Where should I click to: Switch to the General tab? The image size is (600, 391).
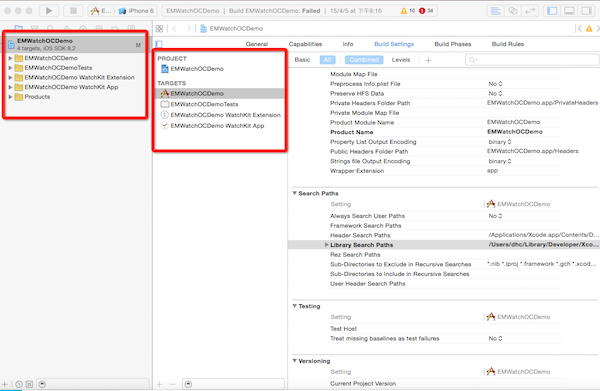pyautogui.click(x=257, y=44)
